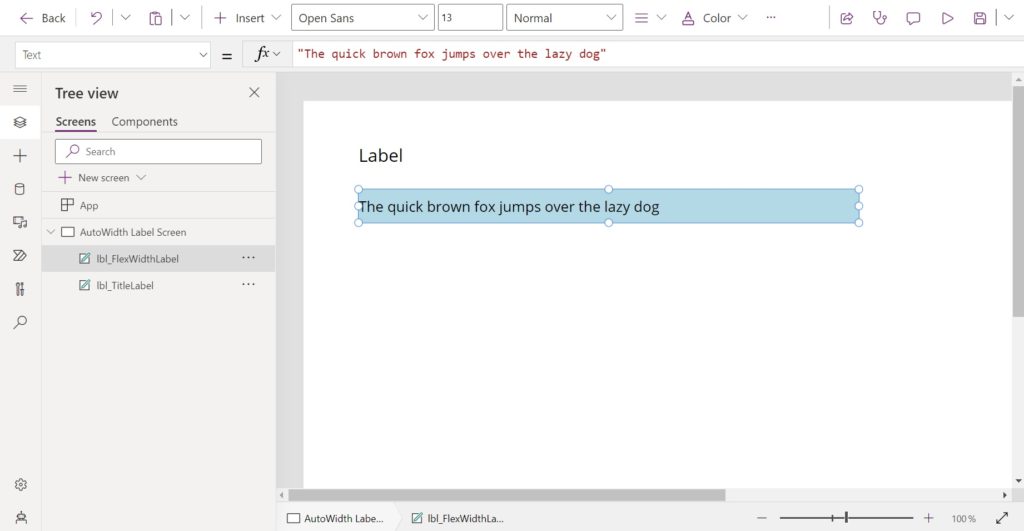Open the Power Automate sidebar icon
Viewport: 1024px width, 531px height.
(20, 255)
